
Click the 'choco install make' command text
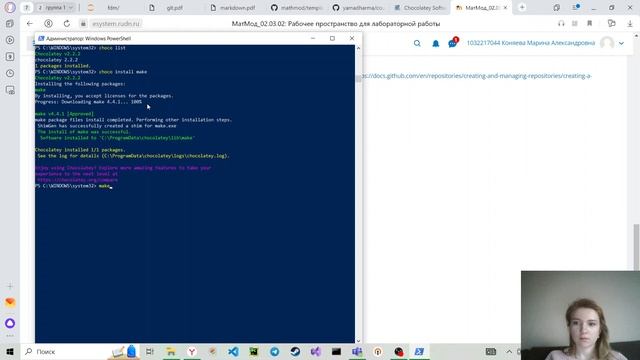pos(123,72)
